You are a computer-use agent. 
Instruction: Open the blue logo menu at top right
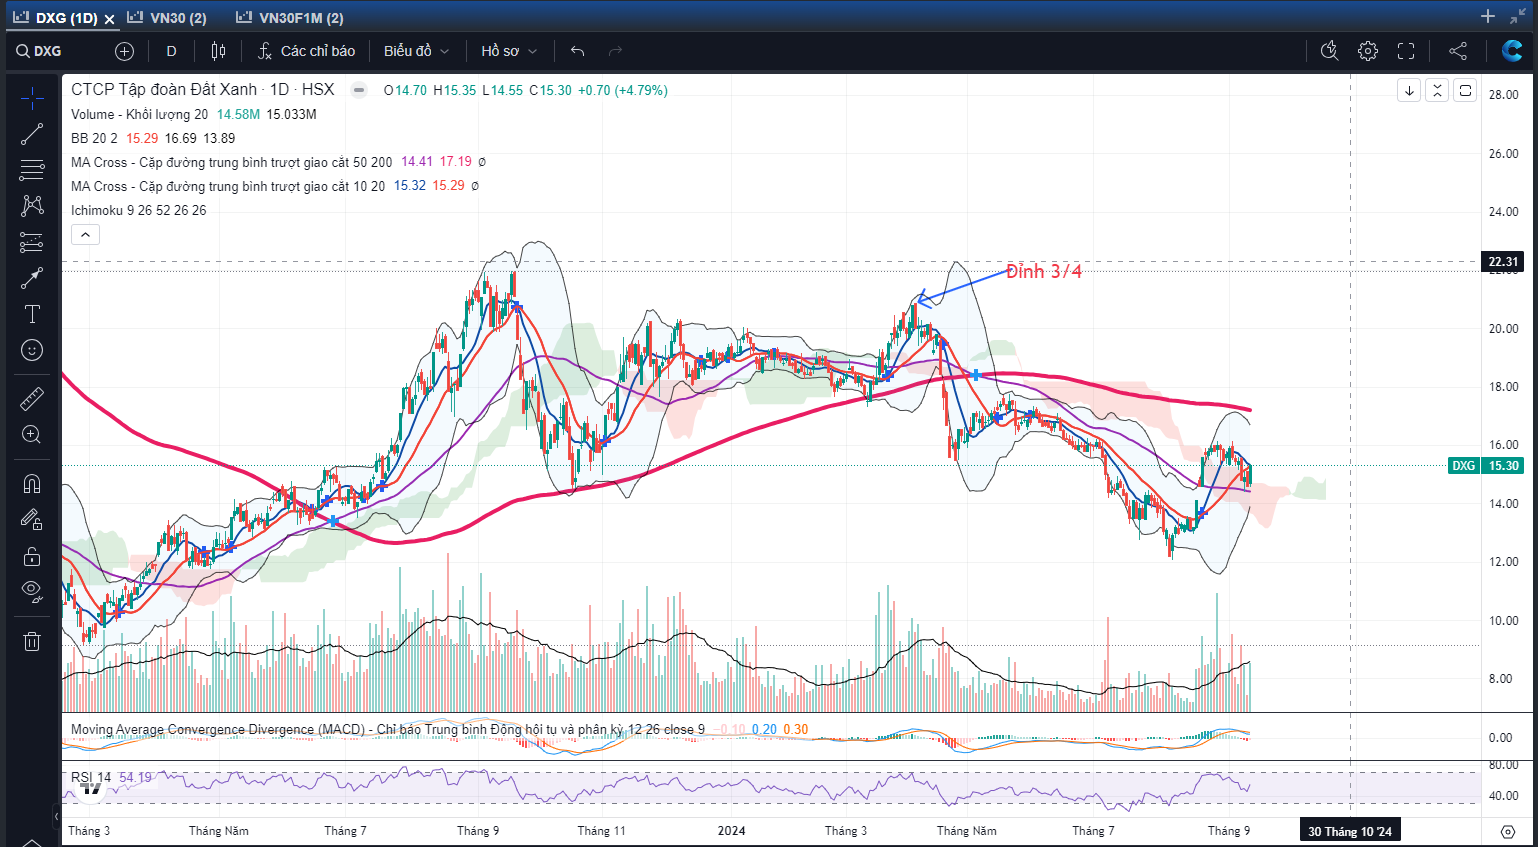(1512, 51)
